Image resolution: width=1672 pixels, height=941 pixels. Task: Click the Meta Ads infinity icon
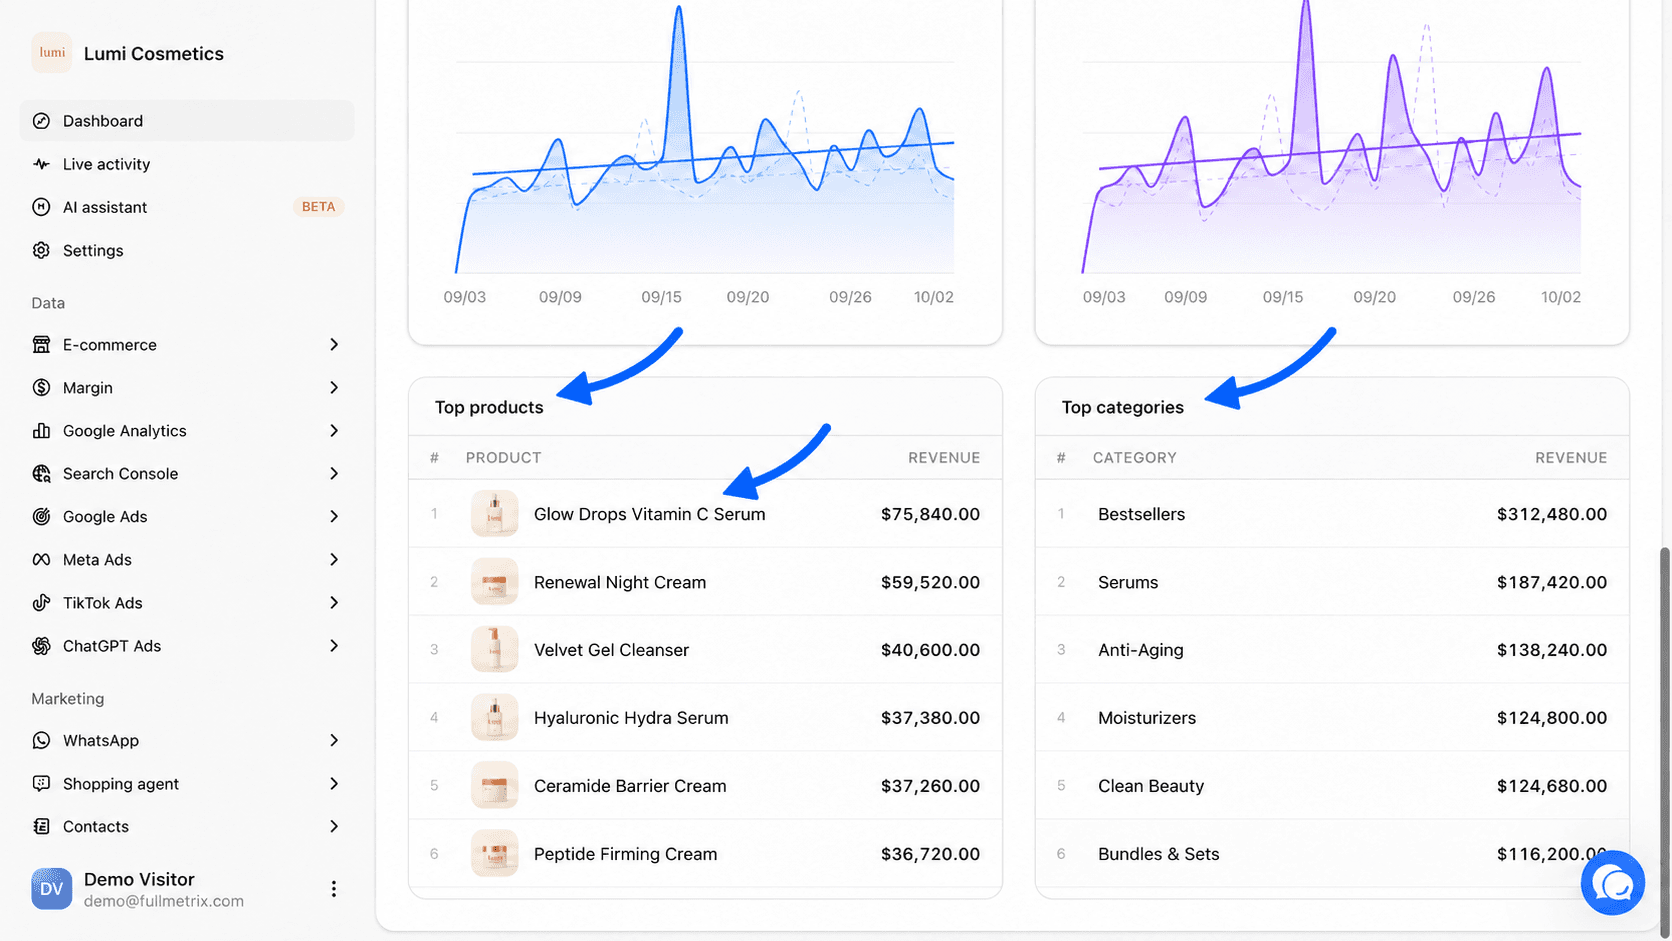tap(41, 559)
